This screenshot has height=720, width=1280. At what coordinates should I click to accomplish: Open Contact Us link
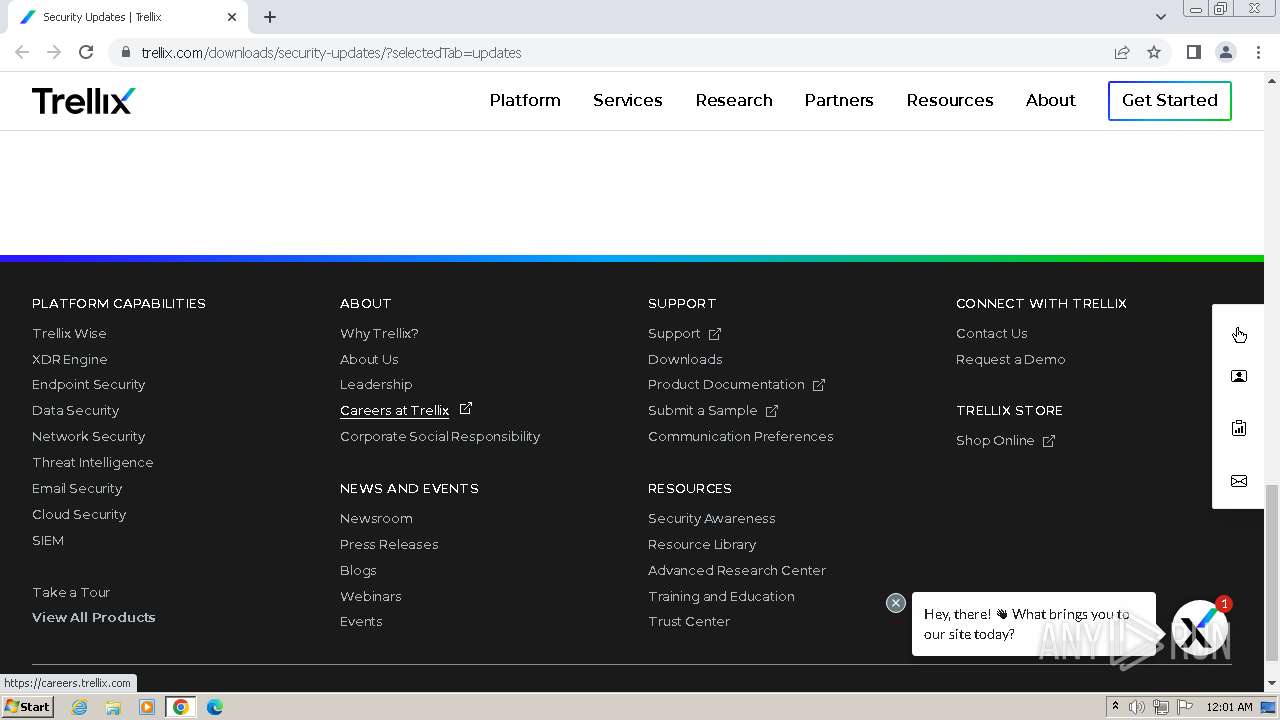click(992, 333)
